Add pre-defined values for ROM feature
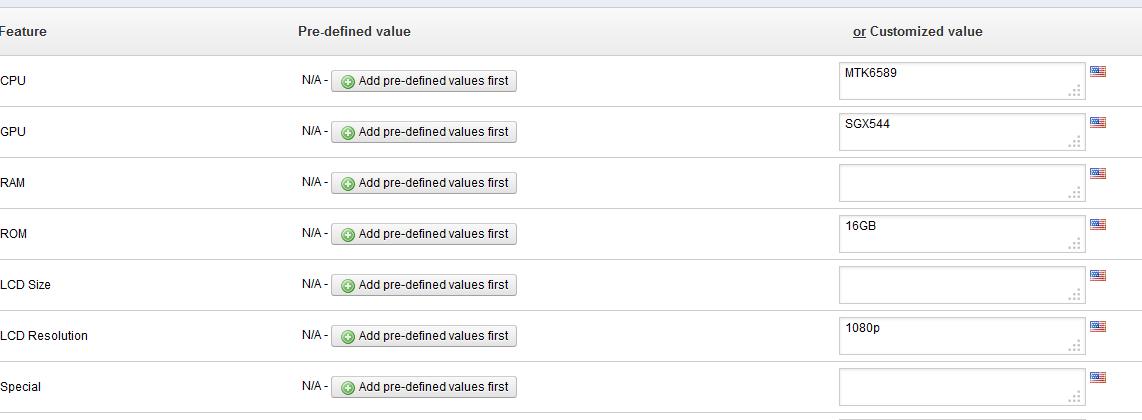Viewport: 1142px width, 420px height. pos(424,234)
